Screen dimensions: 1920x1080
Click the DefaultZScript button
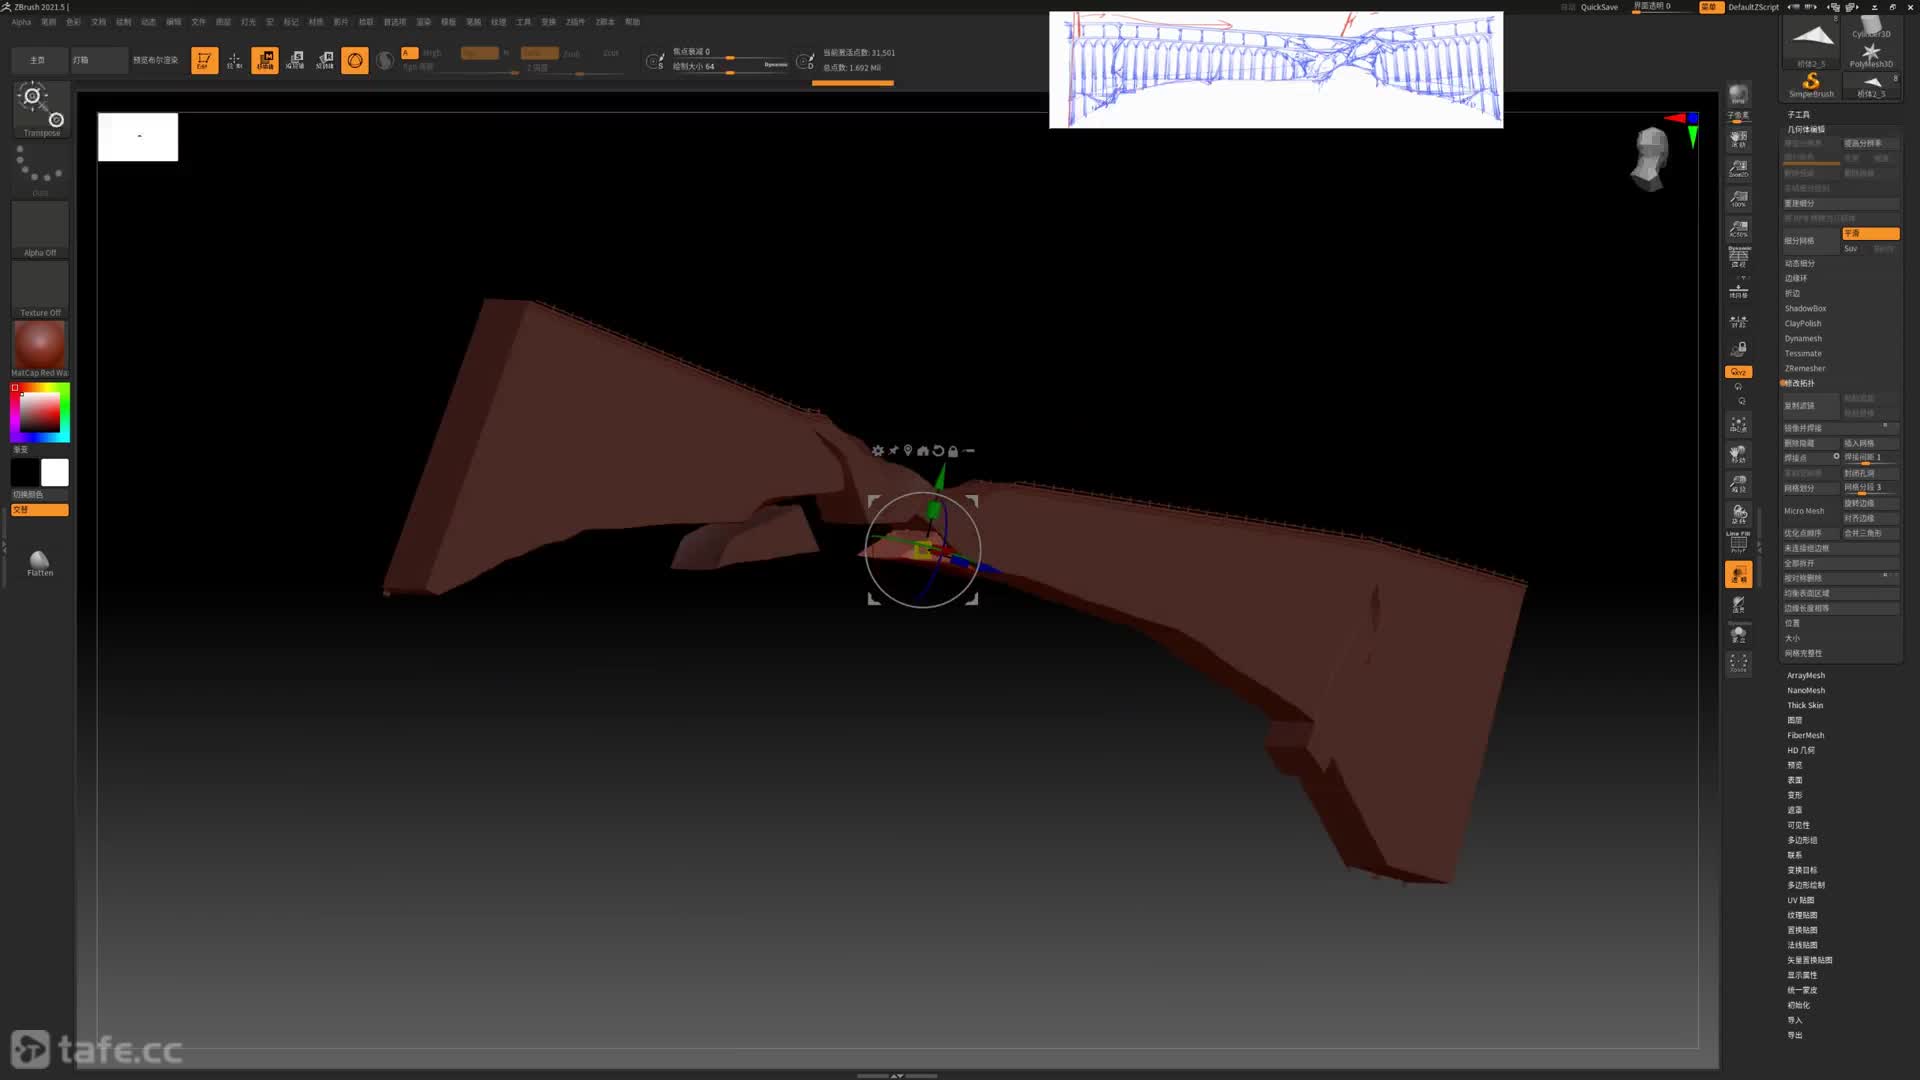pyautogui.click(x=1753, y=7)
